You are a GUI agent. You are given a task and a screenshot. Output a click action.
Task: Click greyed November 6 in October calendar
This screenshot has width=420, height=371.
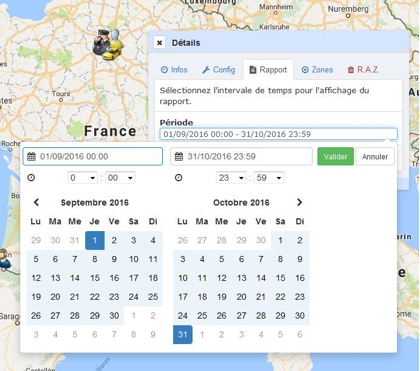300,334
